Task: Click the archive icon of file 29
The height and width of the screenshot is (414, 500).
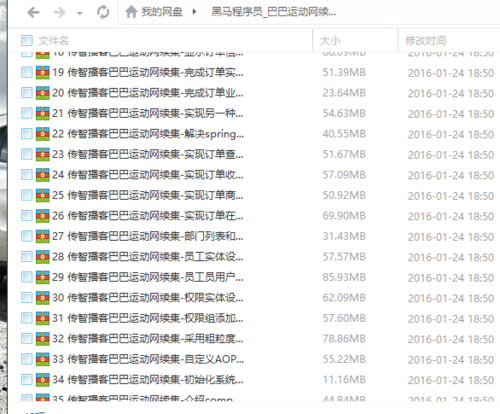Action: coord(43,277)
